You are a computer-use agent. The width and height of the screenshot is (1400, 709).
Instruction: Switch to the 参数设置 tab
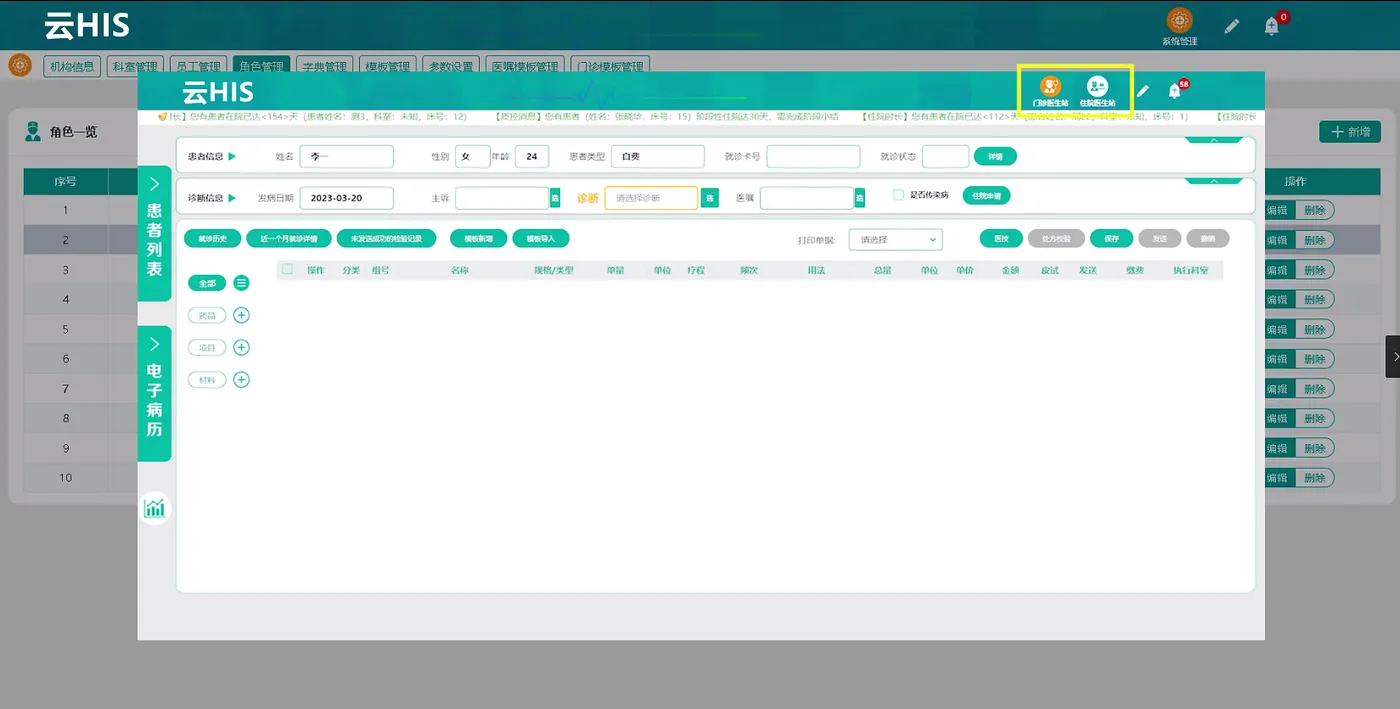coord(450,66)
